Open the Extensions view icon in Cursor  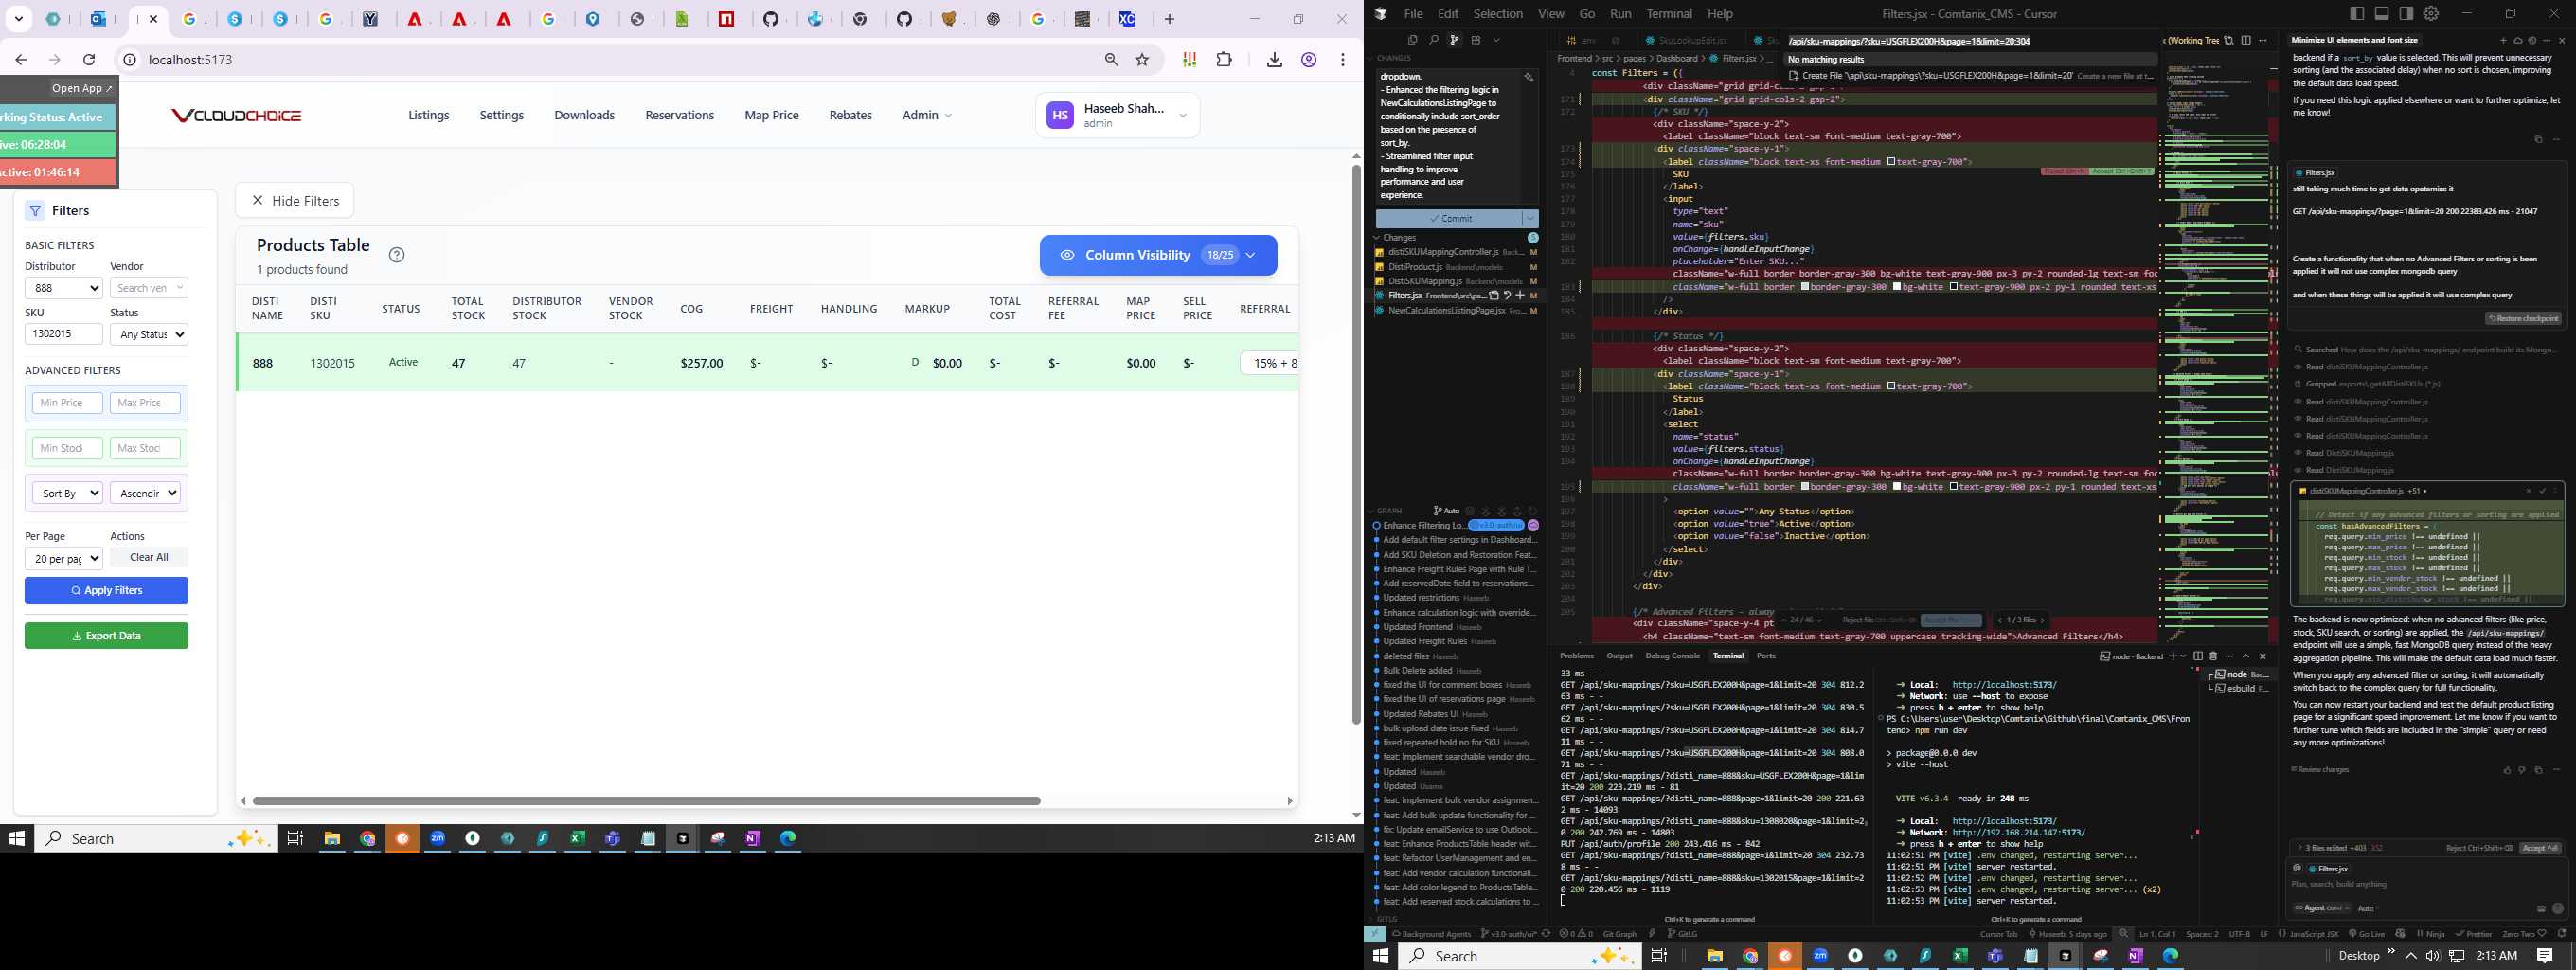pos(1475,40)
